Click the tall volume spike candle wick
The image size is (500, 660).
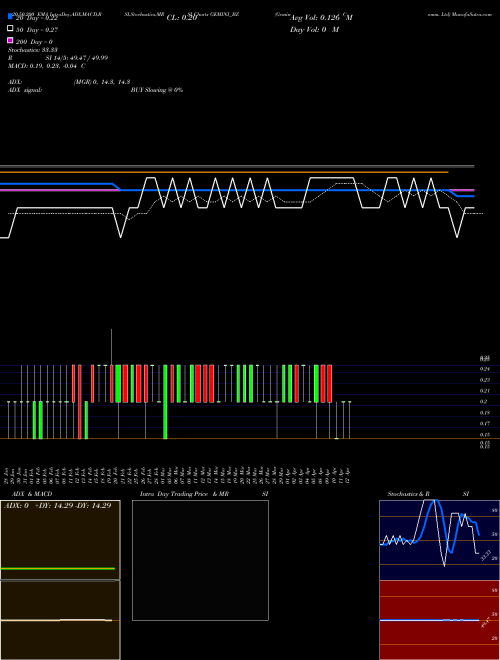point(112,347)
